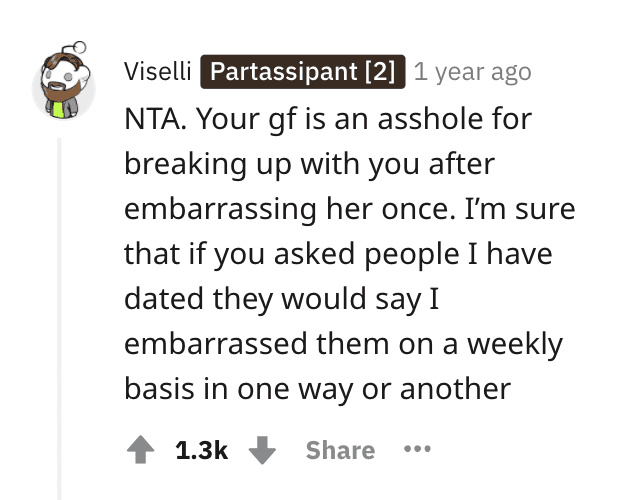Share this comment

[340, 450]
